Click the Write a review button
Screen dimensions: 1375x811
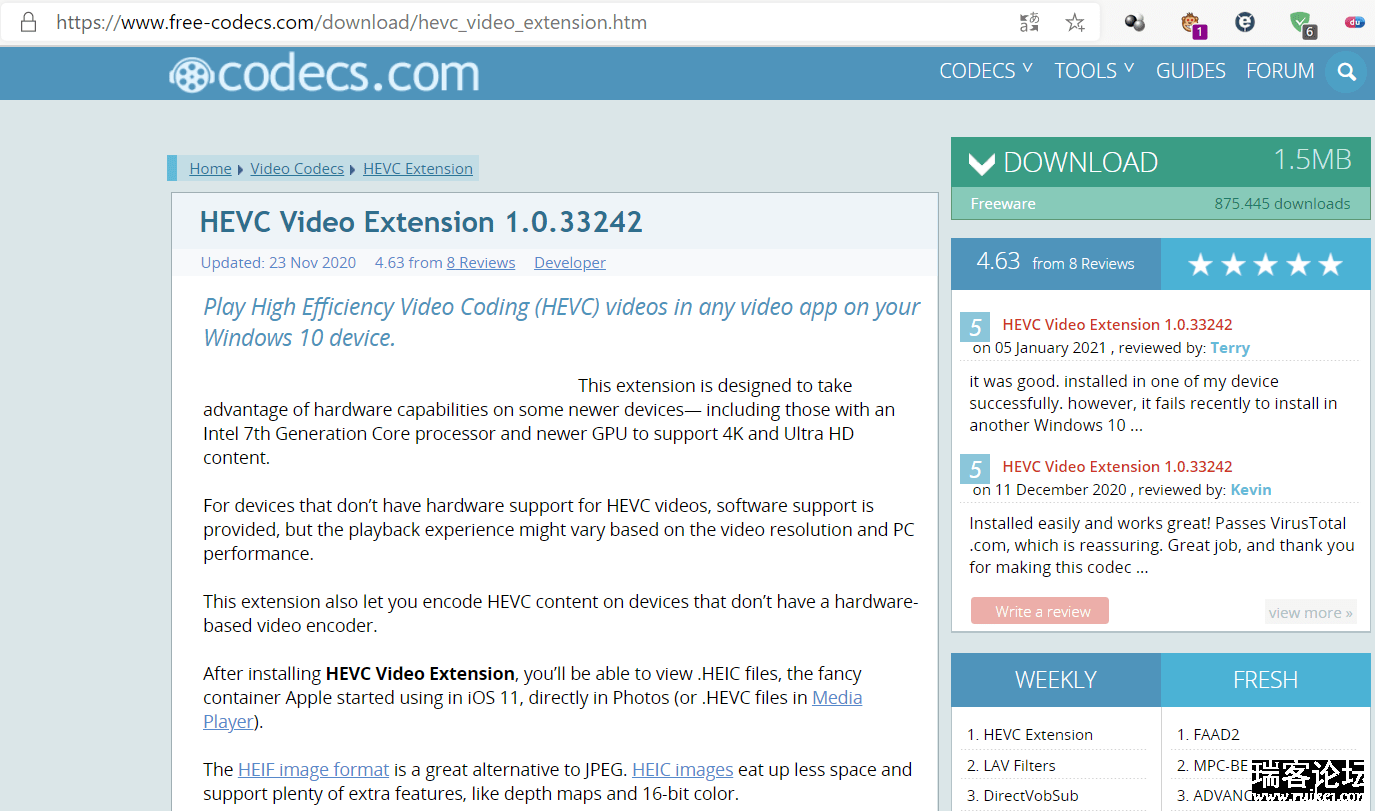coord(1040,611)
